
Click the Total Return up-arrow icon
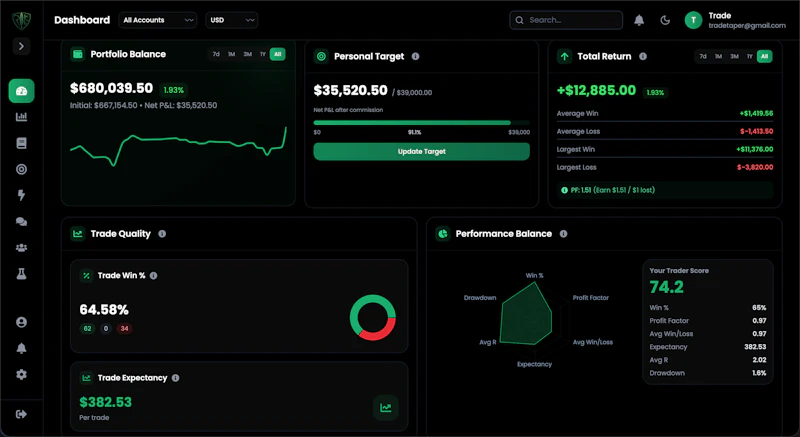point(564,57)
